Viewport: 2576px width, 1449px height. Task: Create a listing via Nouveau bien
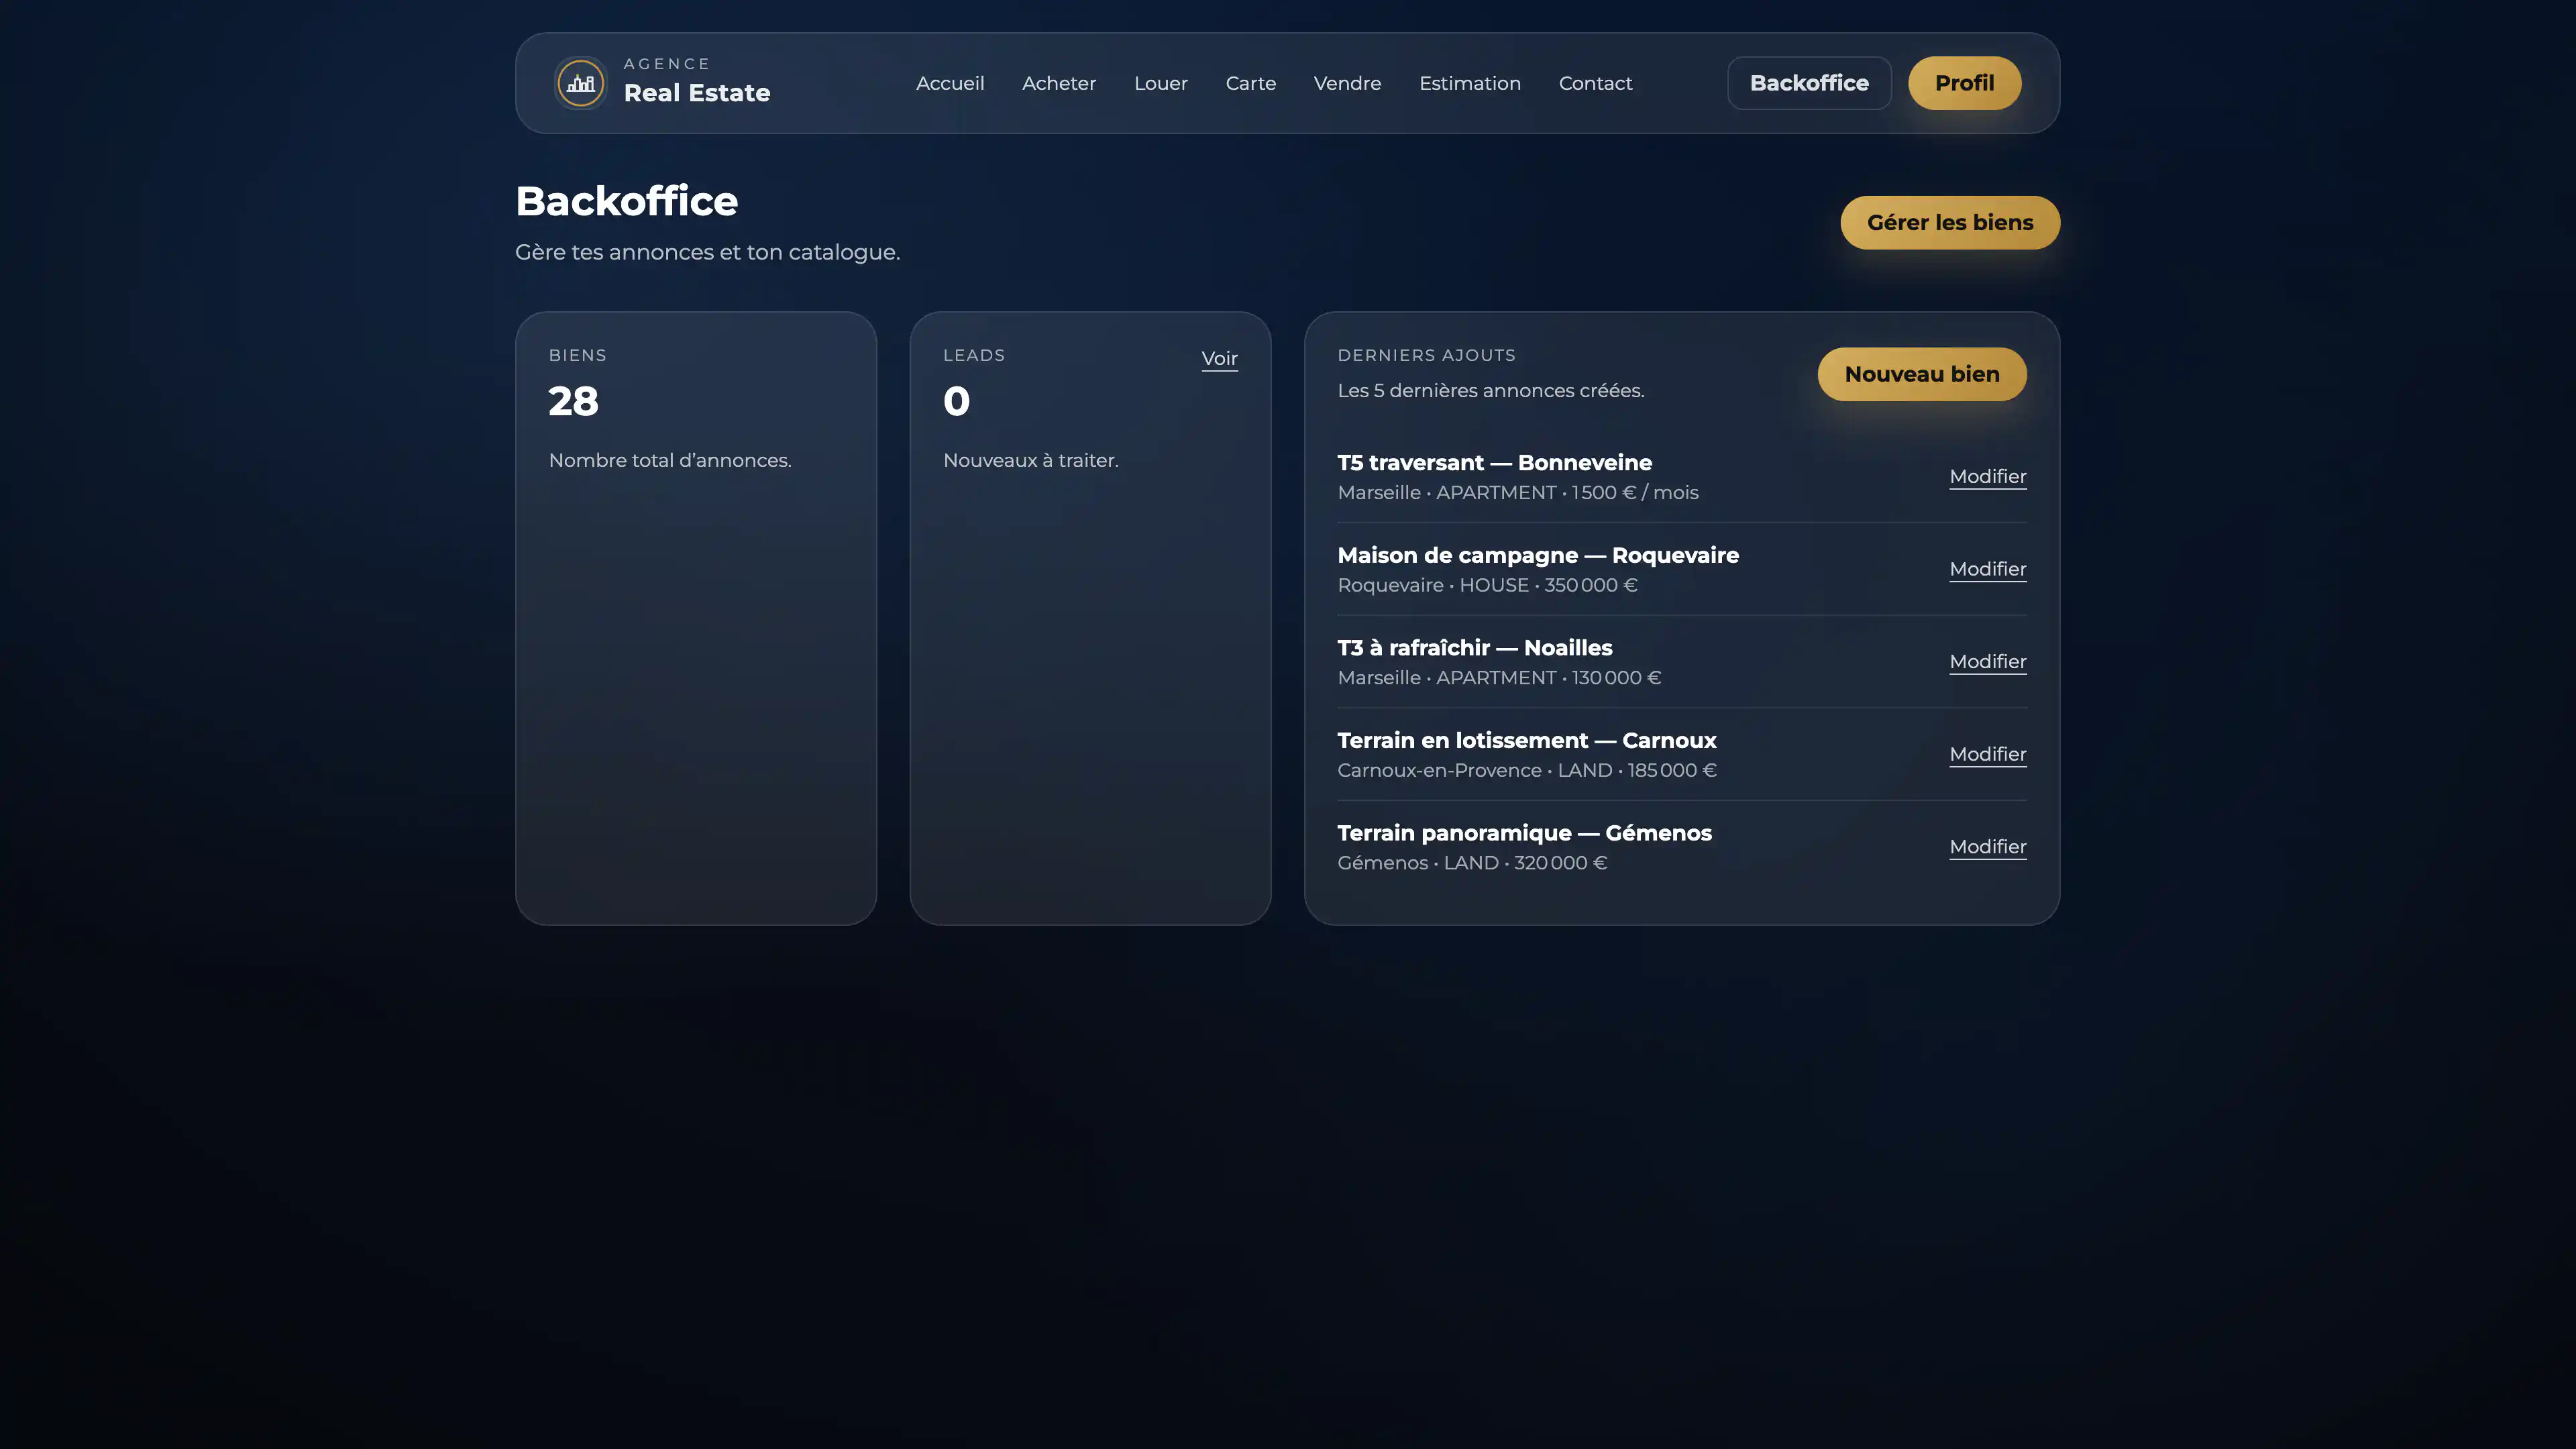[x=1921, y=374]
